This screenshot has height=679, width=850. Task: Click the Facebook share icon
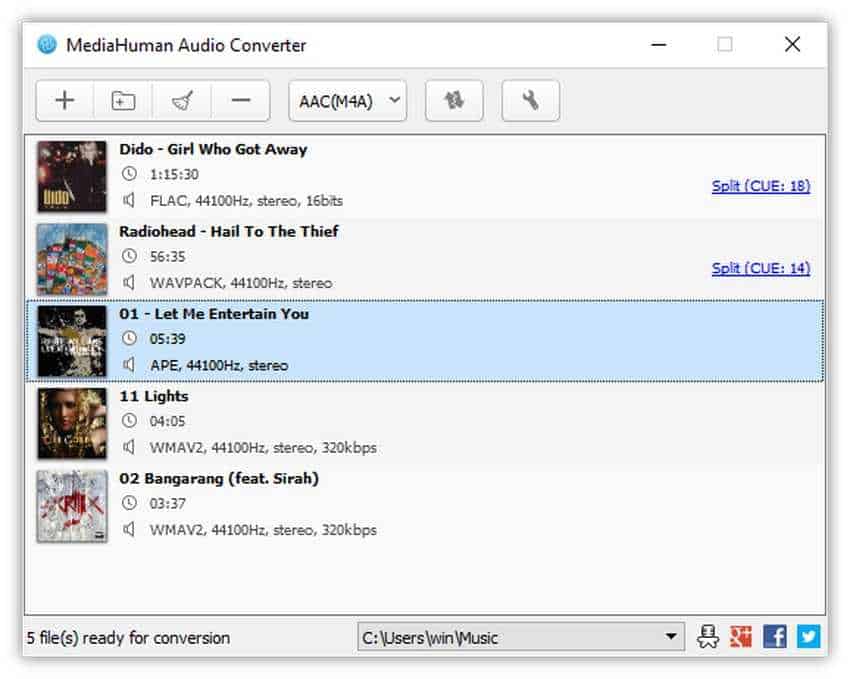click(775, 637)
